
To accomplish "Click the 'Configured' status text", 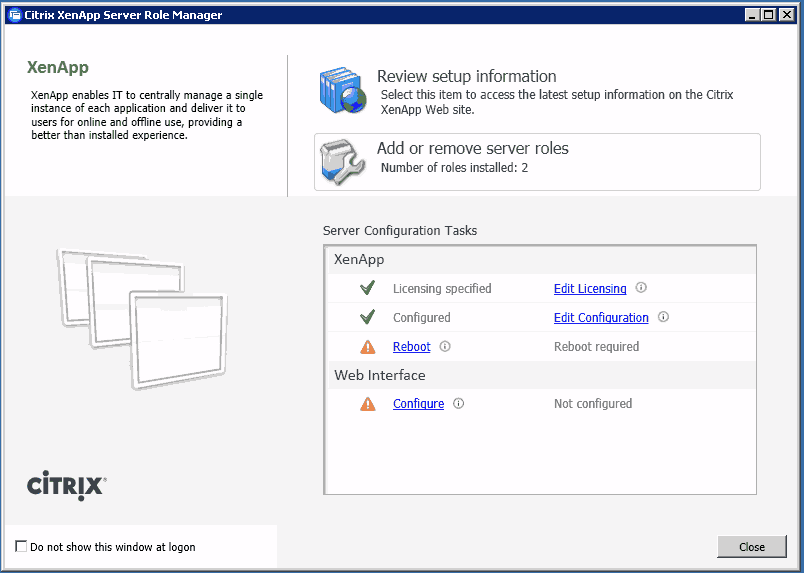I will coord(421,318).
